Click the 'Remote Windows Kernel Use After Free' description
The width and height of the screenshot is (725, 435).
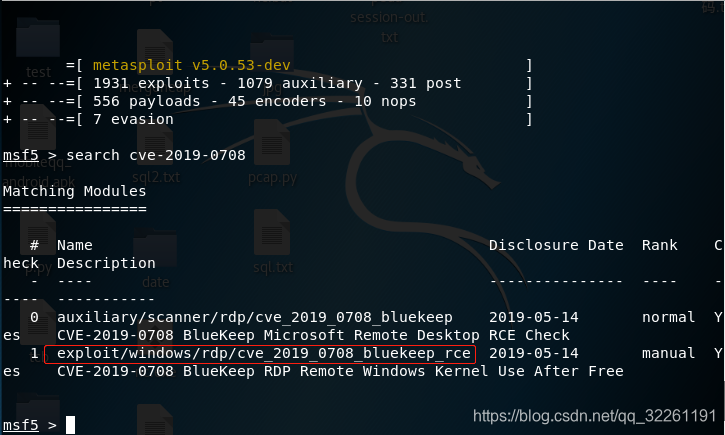(461, 371)
